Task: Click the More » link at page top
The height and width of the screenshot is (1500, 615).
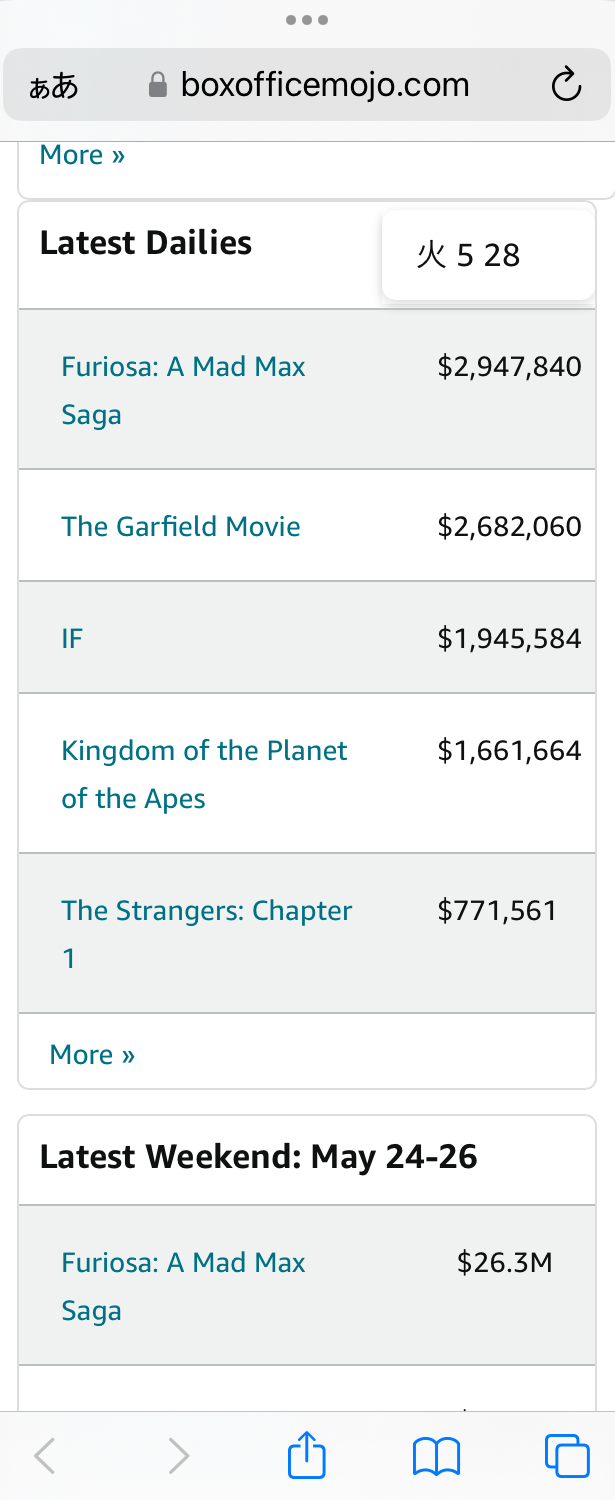Action: 82,155
